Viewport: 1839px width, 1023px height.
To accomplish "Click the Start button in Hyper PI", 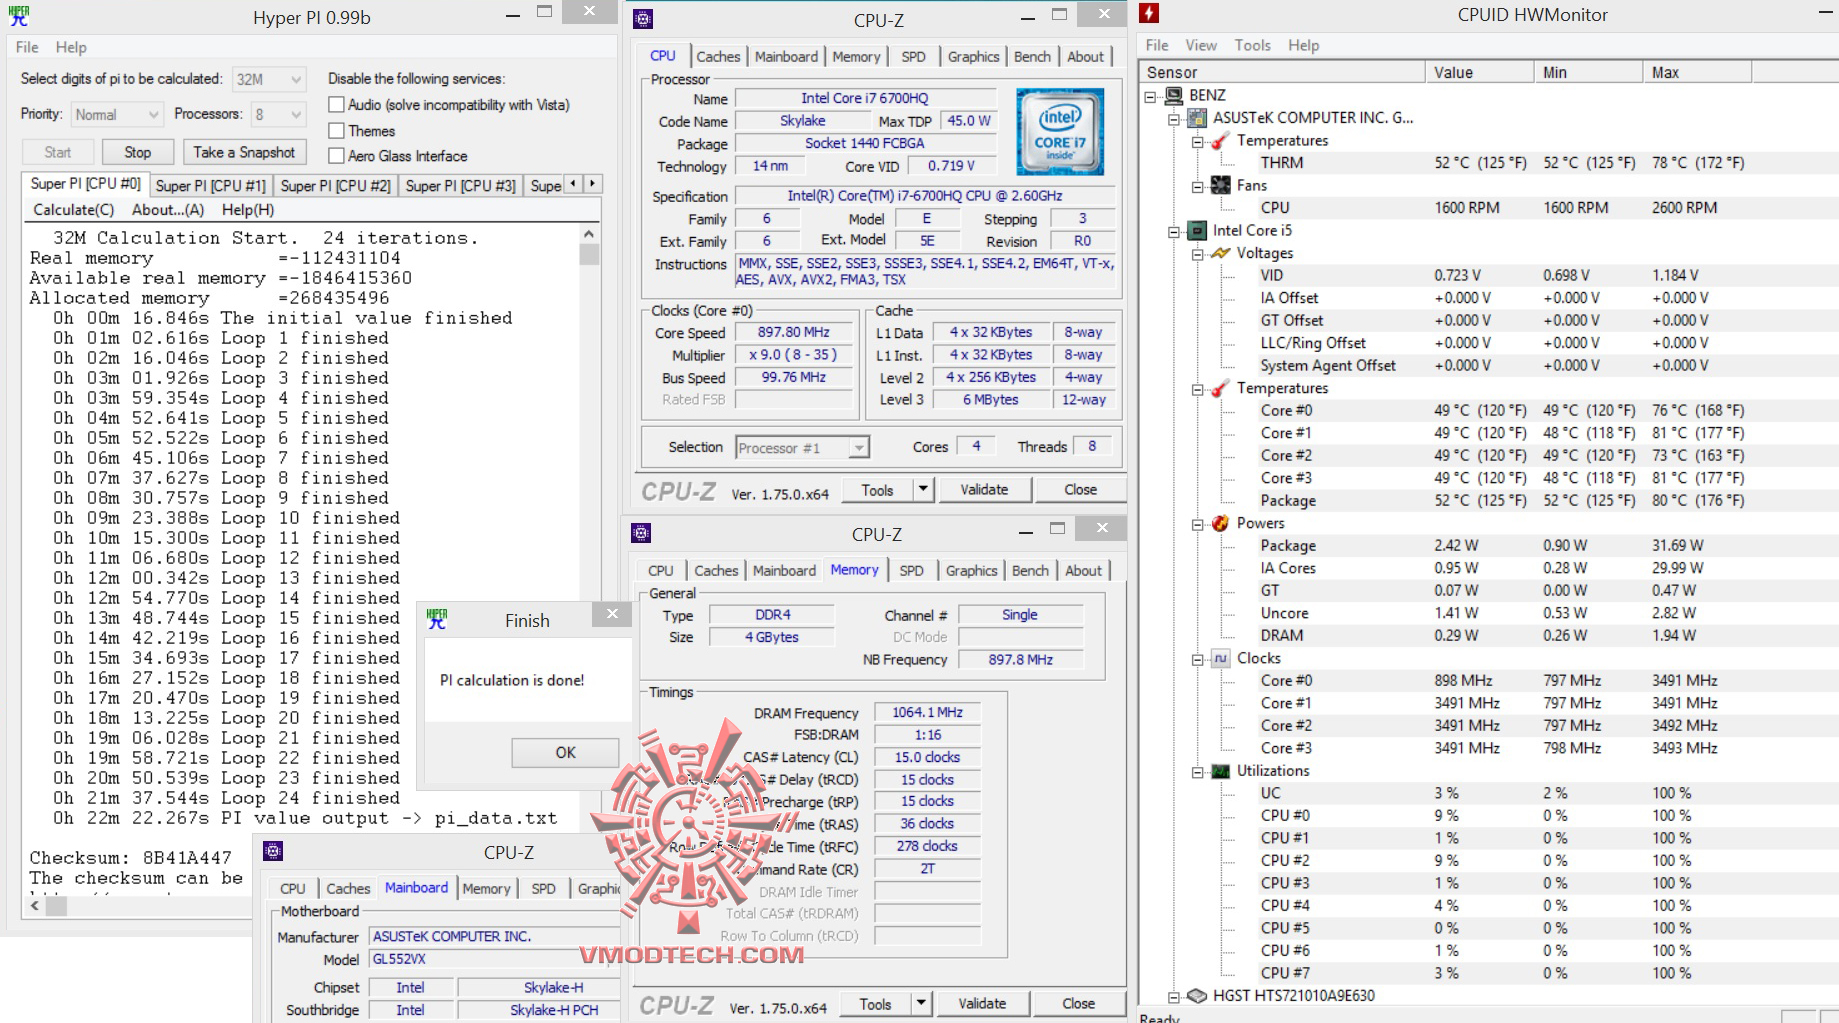I will tap(58, 152).
